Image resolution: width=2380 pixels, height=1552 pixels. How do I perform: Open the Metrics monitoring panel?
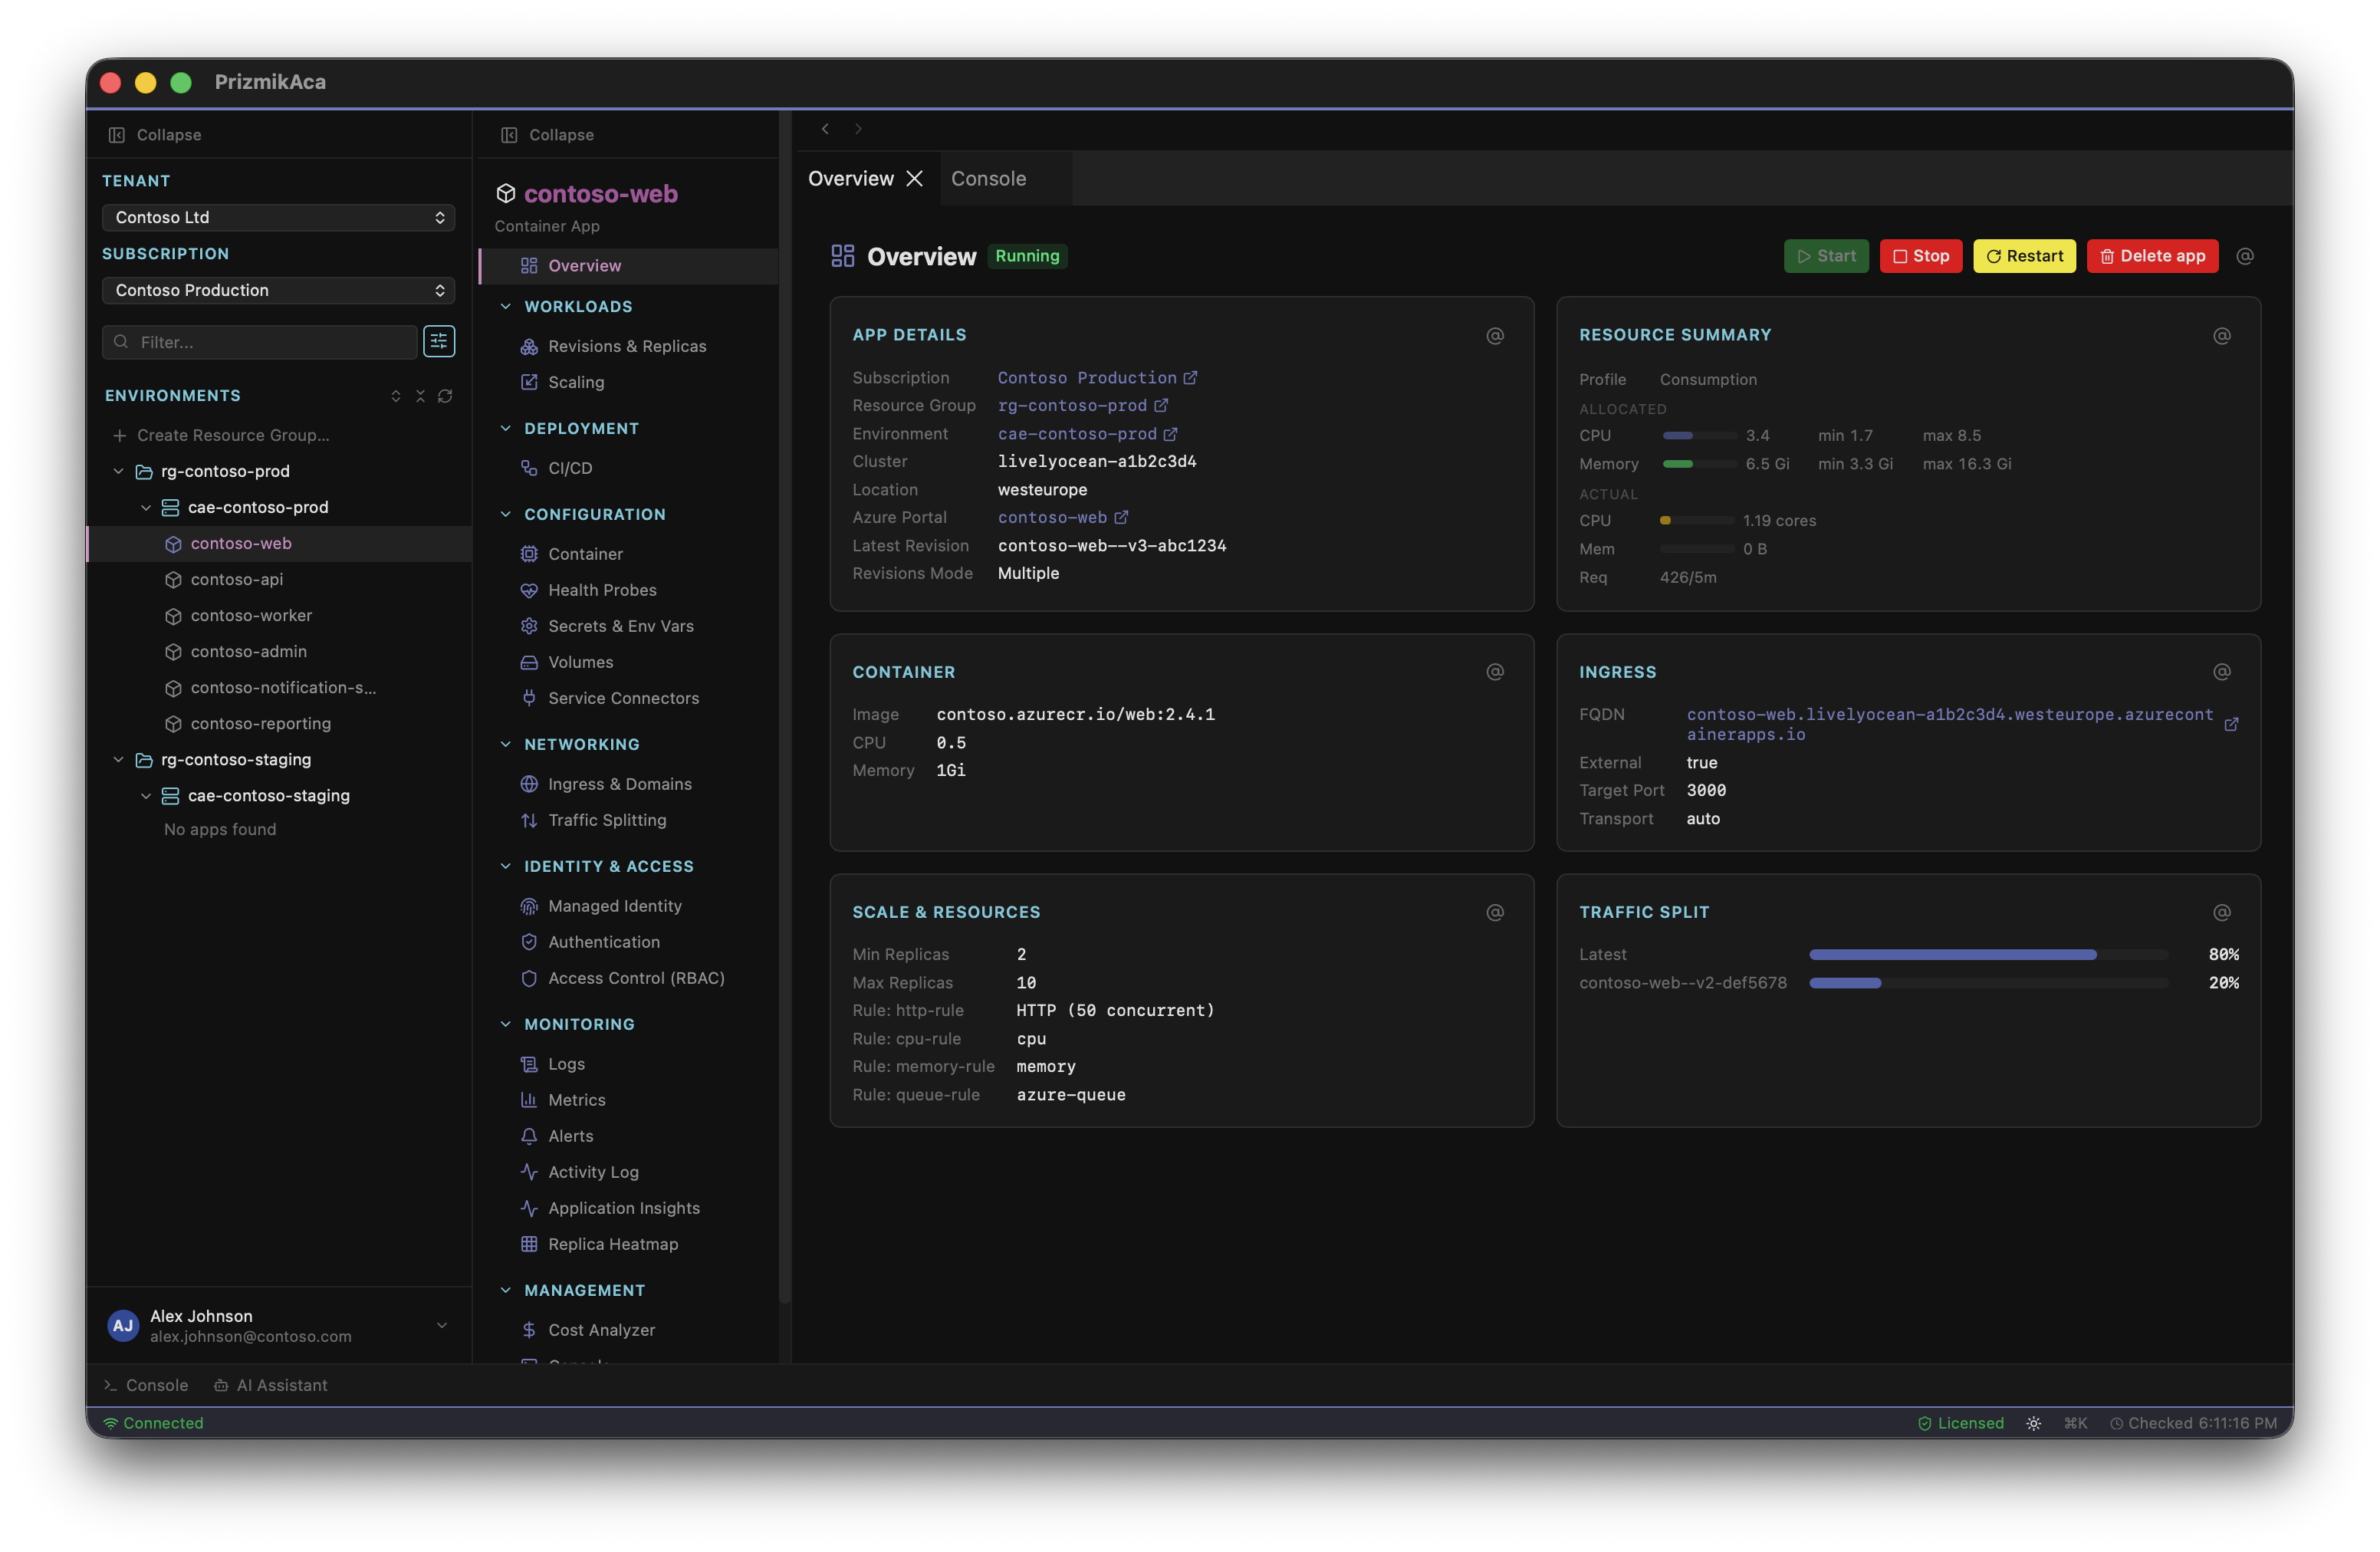click(x=577, y=1099)
